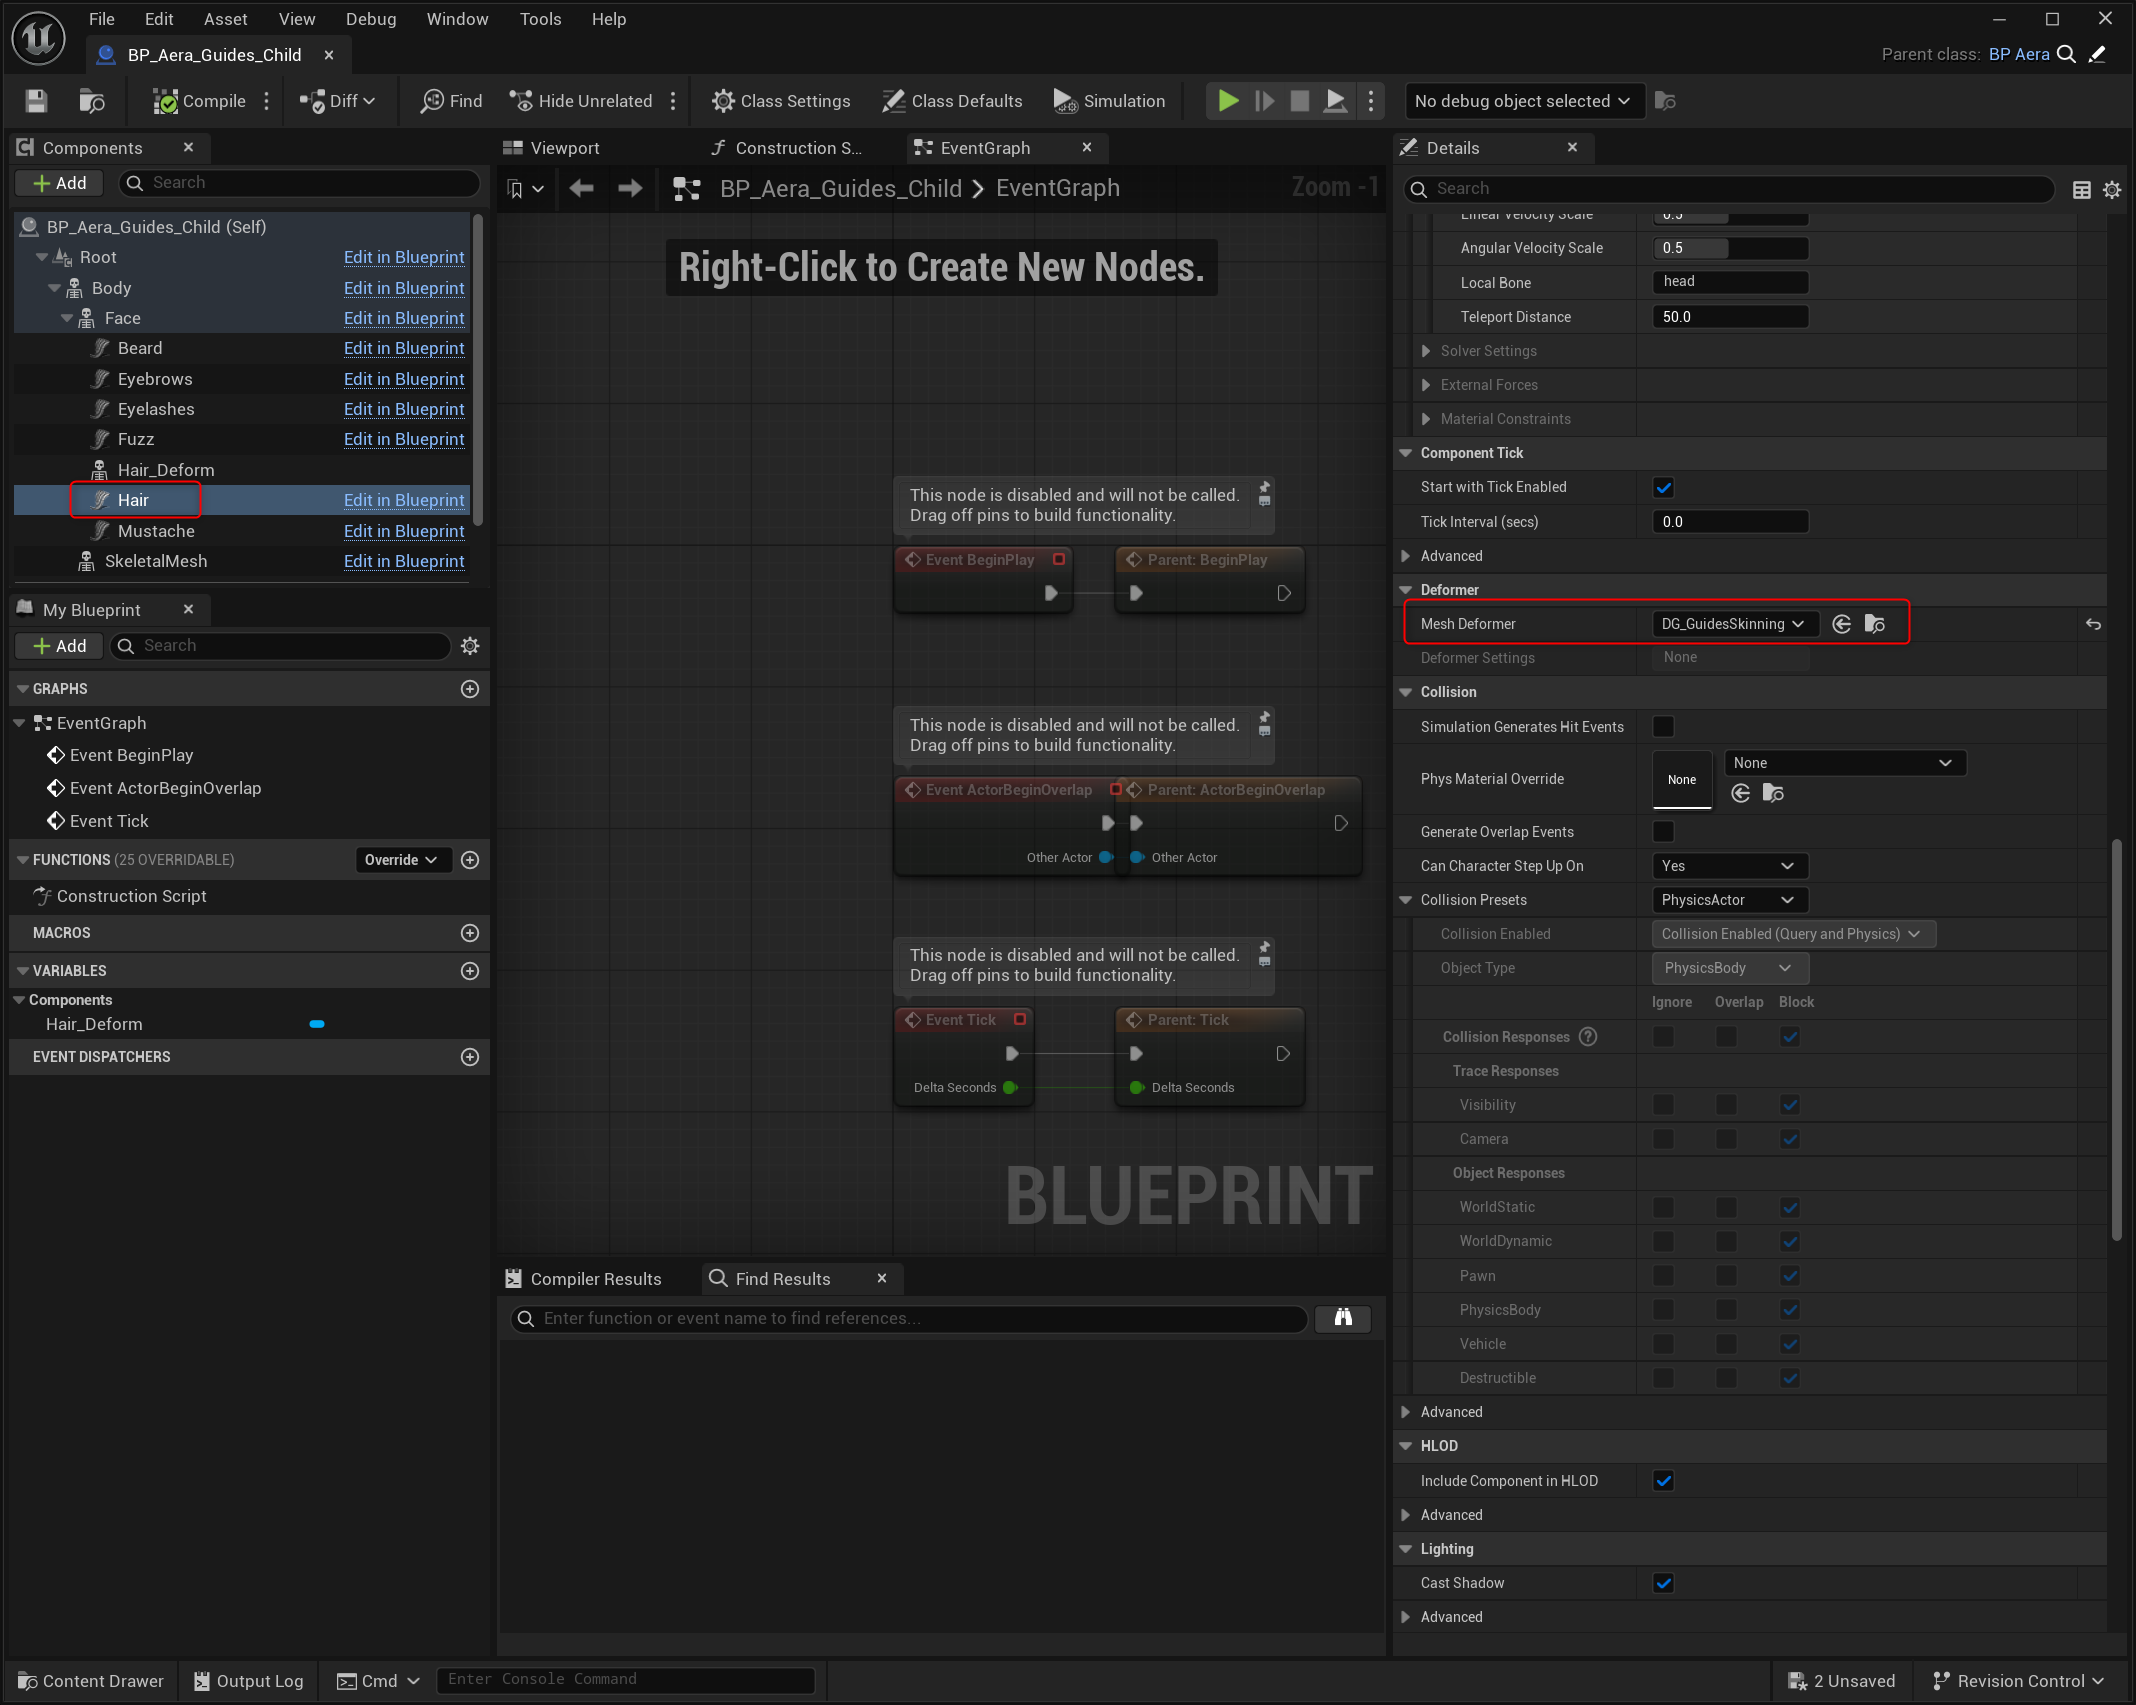Reset Mesh Deformer to its default value
2136x1705 pixels.
coord(2093,624)
